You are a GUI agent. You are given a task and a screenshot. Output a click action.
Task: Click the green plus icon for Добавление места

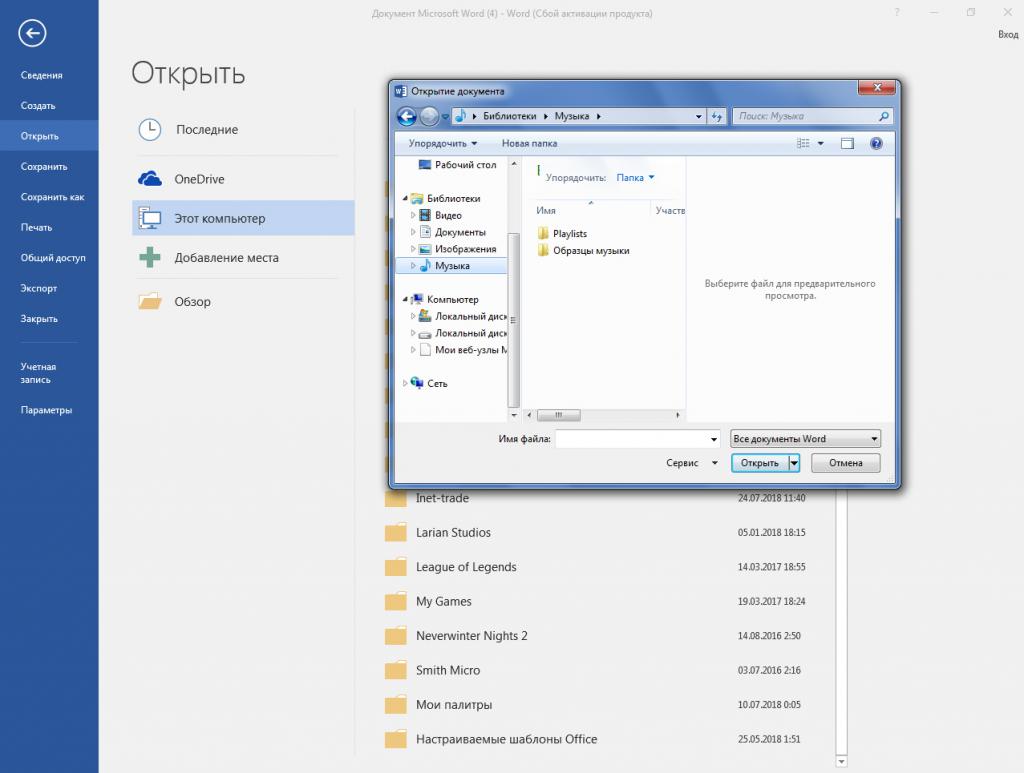[x=150, y=257]
